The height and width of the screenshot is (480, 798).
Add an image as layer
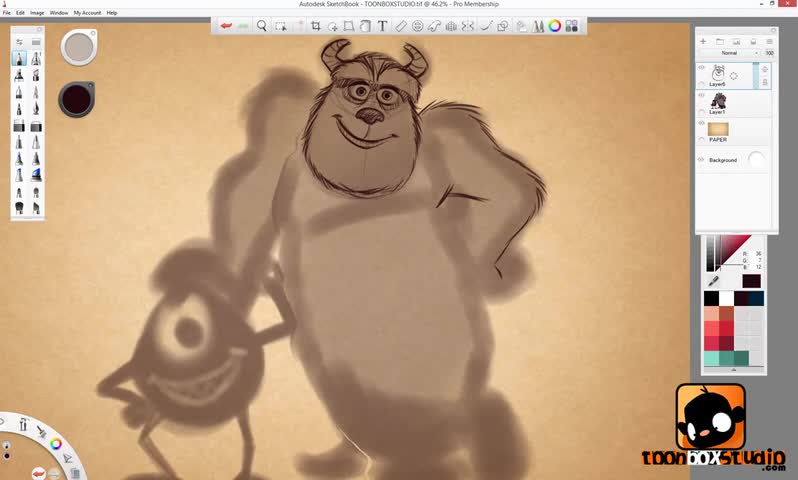(x=736, y=41)
